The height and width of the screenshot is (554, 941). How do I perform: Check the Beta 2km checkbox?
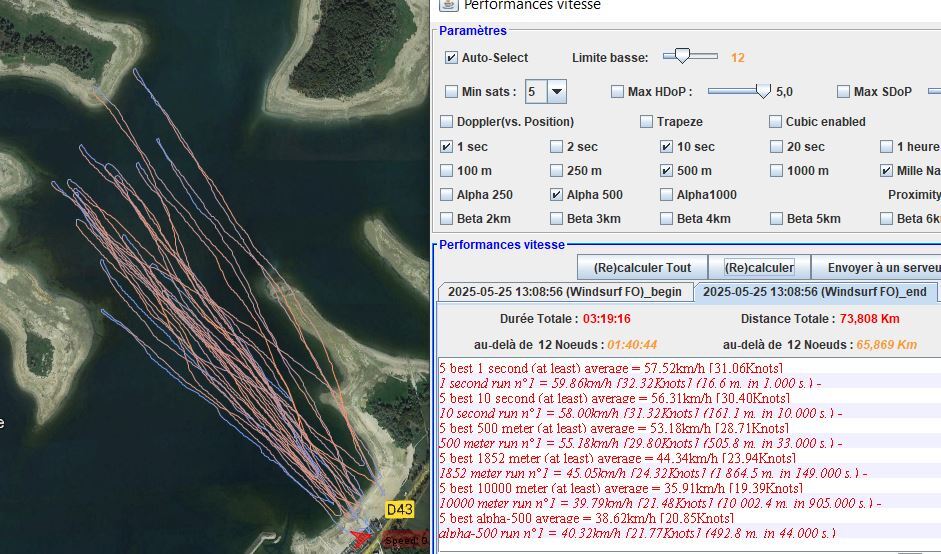tap(446, 218)
